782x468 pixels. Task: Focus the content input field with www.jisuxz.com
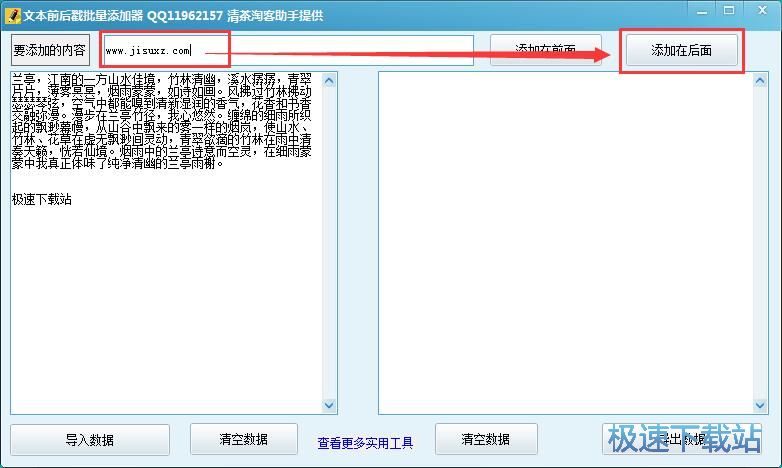click(288, 50)
